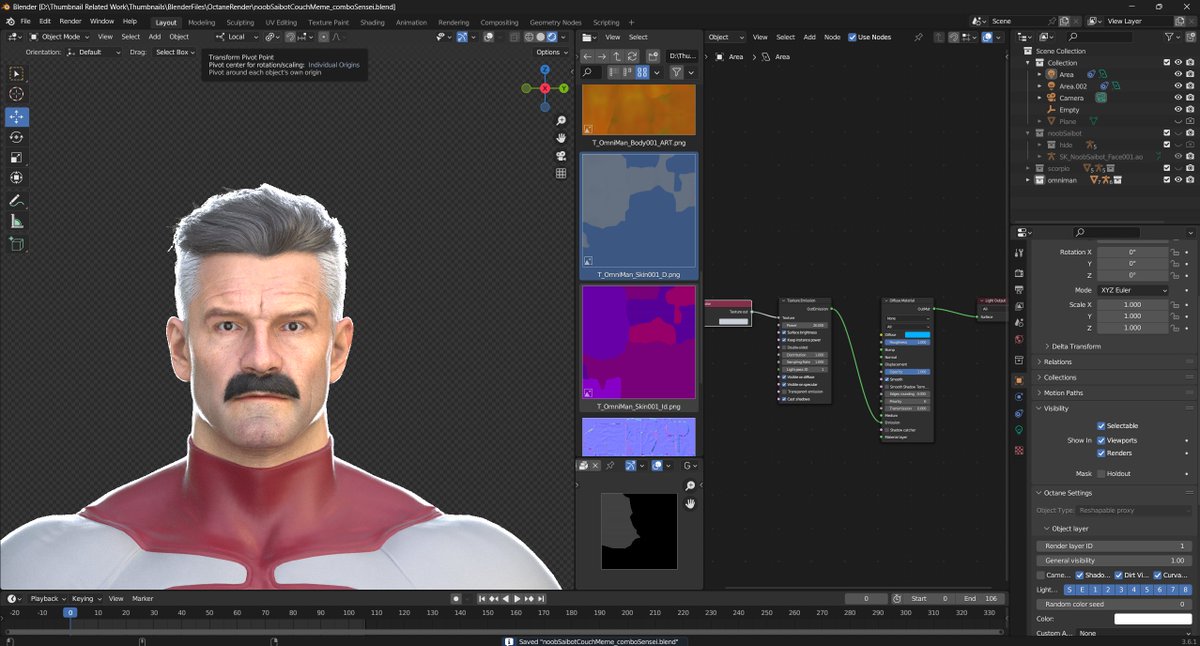Select T_OmniMan_Skin001_D.png thumbnail
Screen dimensions: 1200x646
pos(639,216)
